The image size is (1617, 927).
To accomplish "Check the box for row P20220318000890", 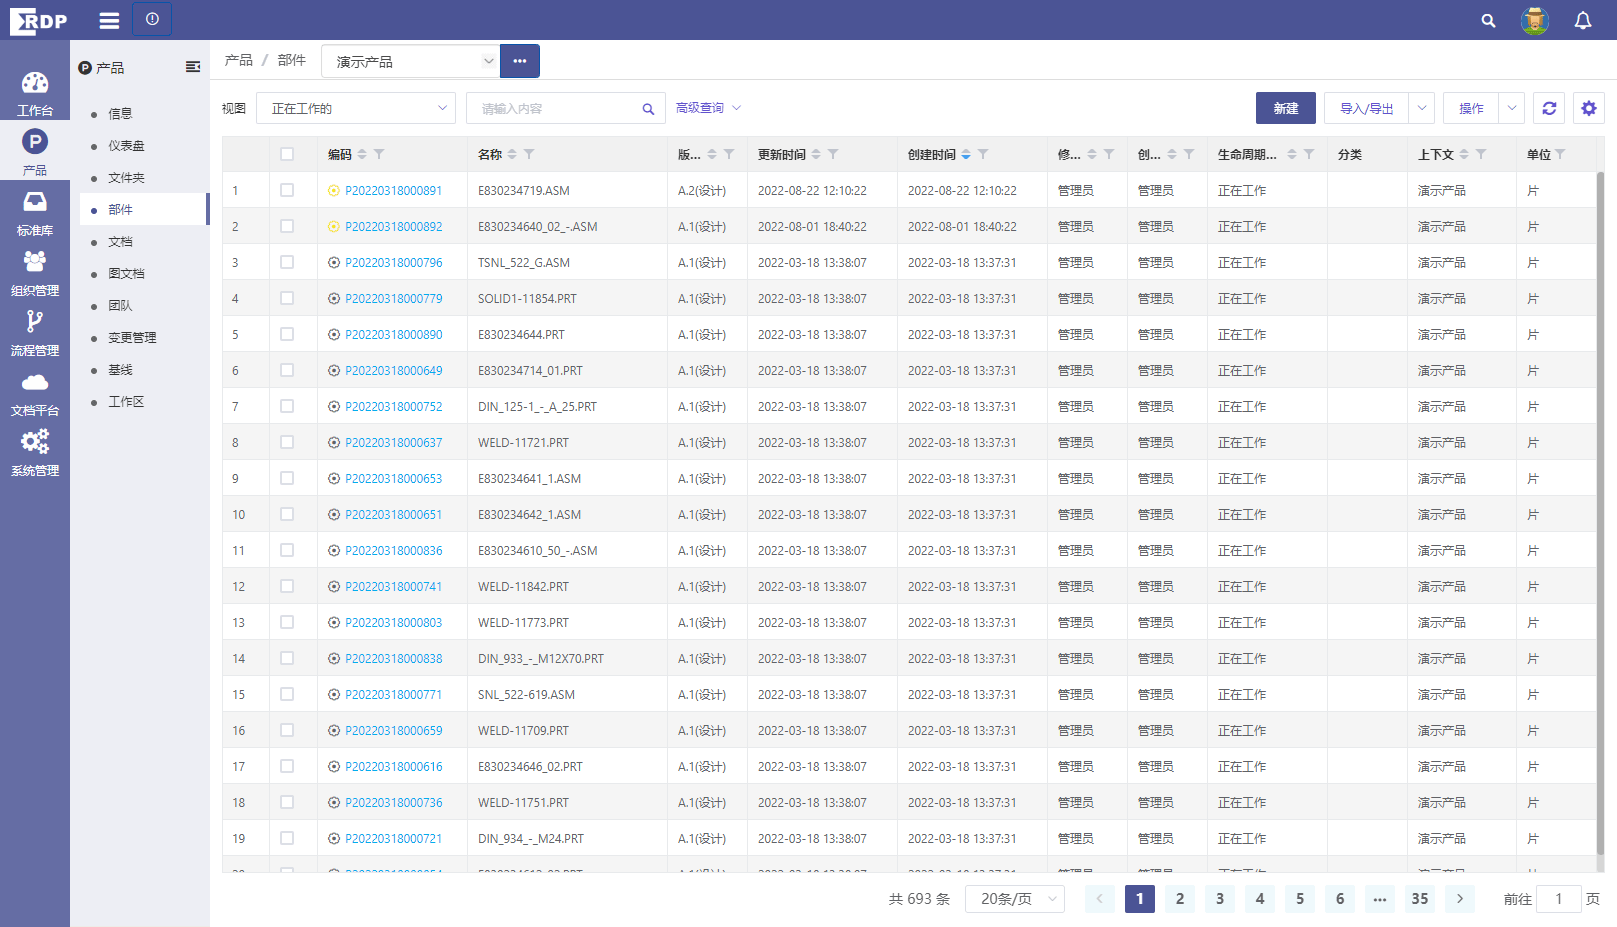I will tap(287, 334).
